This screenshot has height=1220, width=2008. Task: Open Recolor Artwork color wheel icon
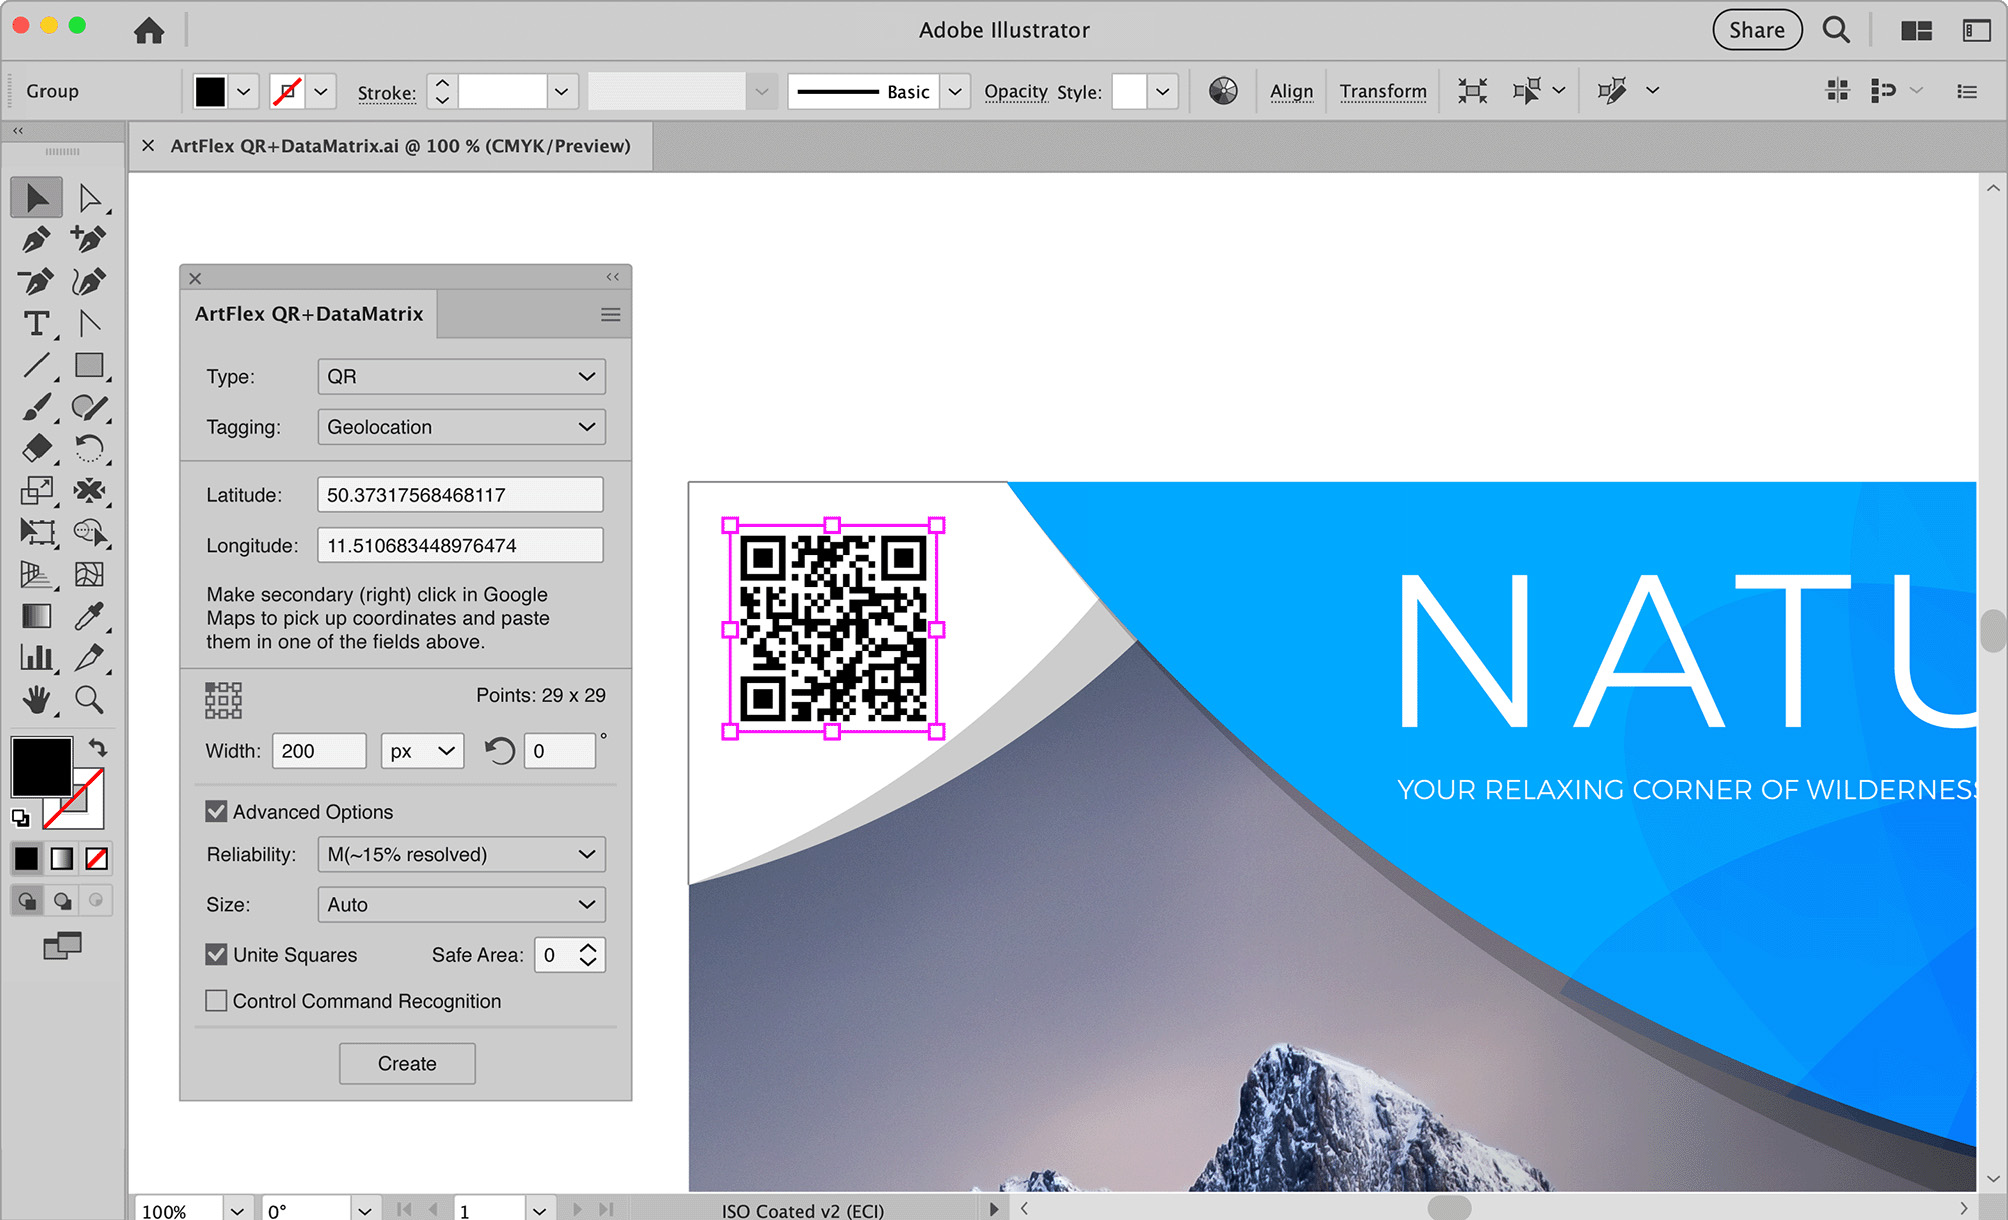(1223, 91)
